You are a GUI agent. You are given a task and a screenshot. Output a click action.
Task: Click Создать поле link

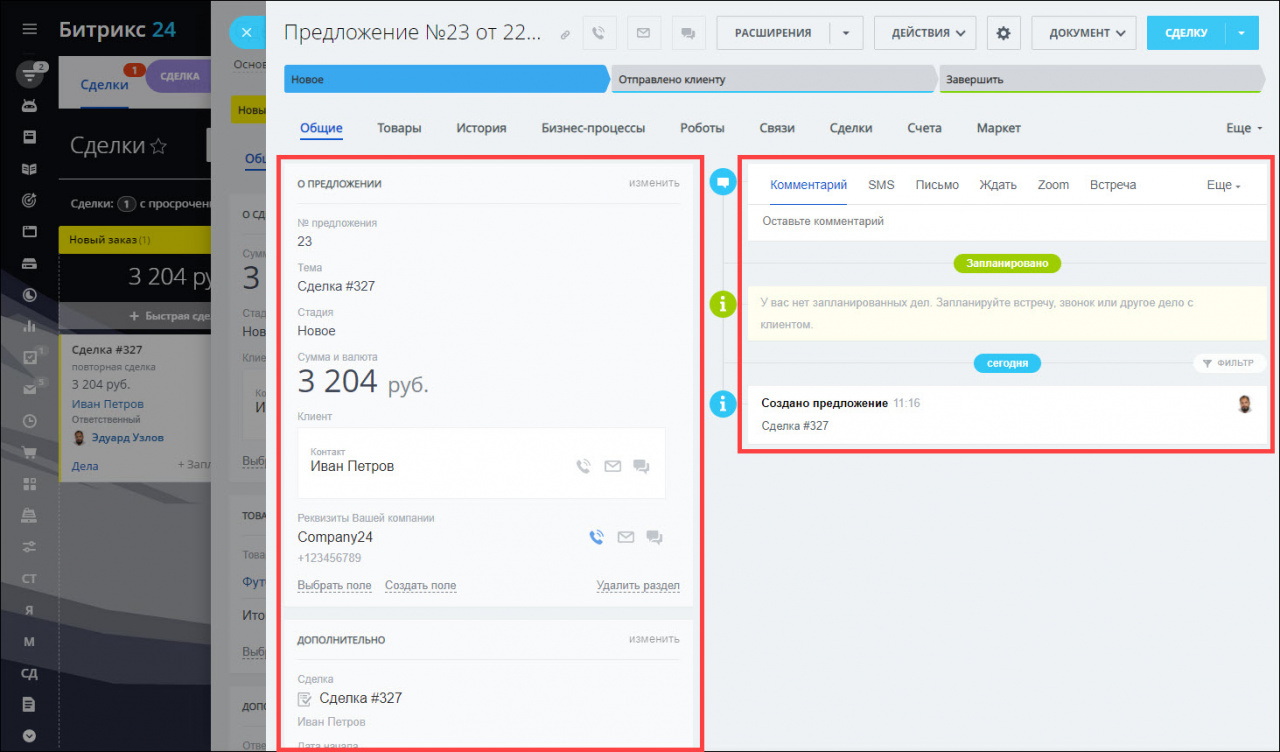pos(420,586)
